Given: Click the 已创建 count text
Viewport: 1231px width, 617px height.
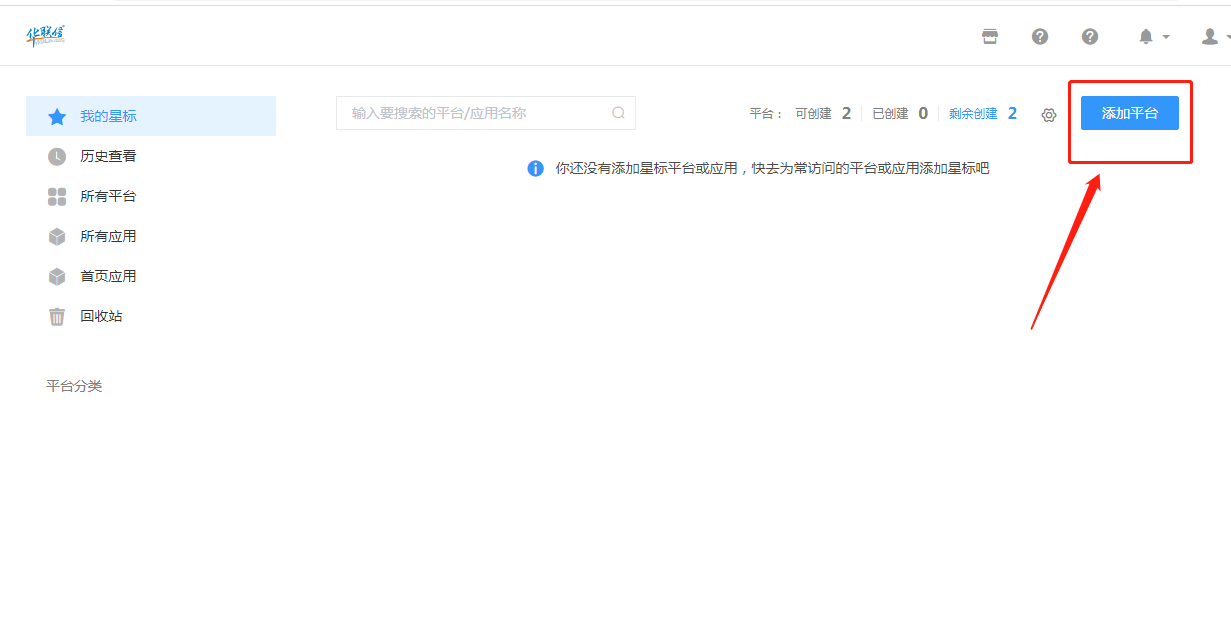Looking at the screenshot, I should (900, 114).
